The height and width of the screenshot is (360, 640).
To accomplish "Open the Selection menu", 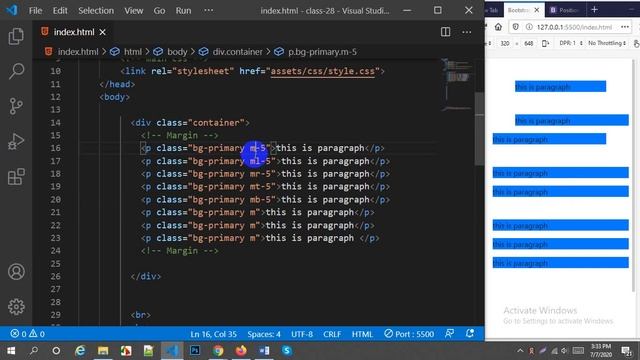I will pos(96,11).
